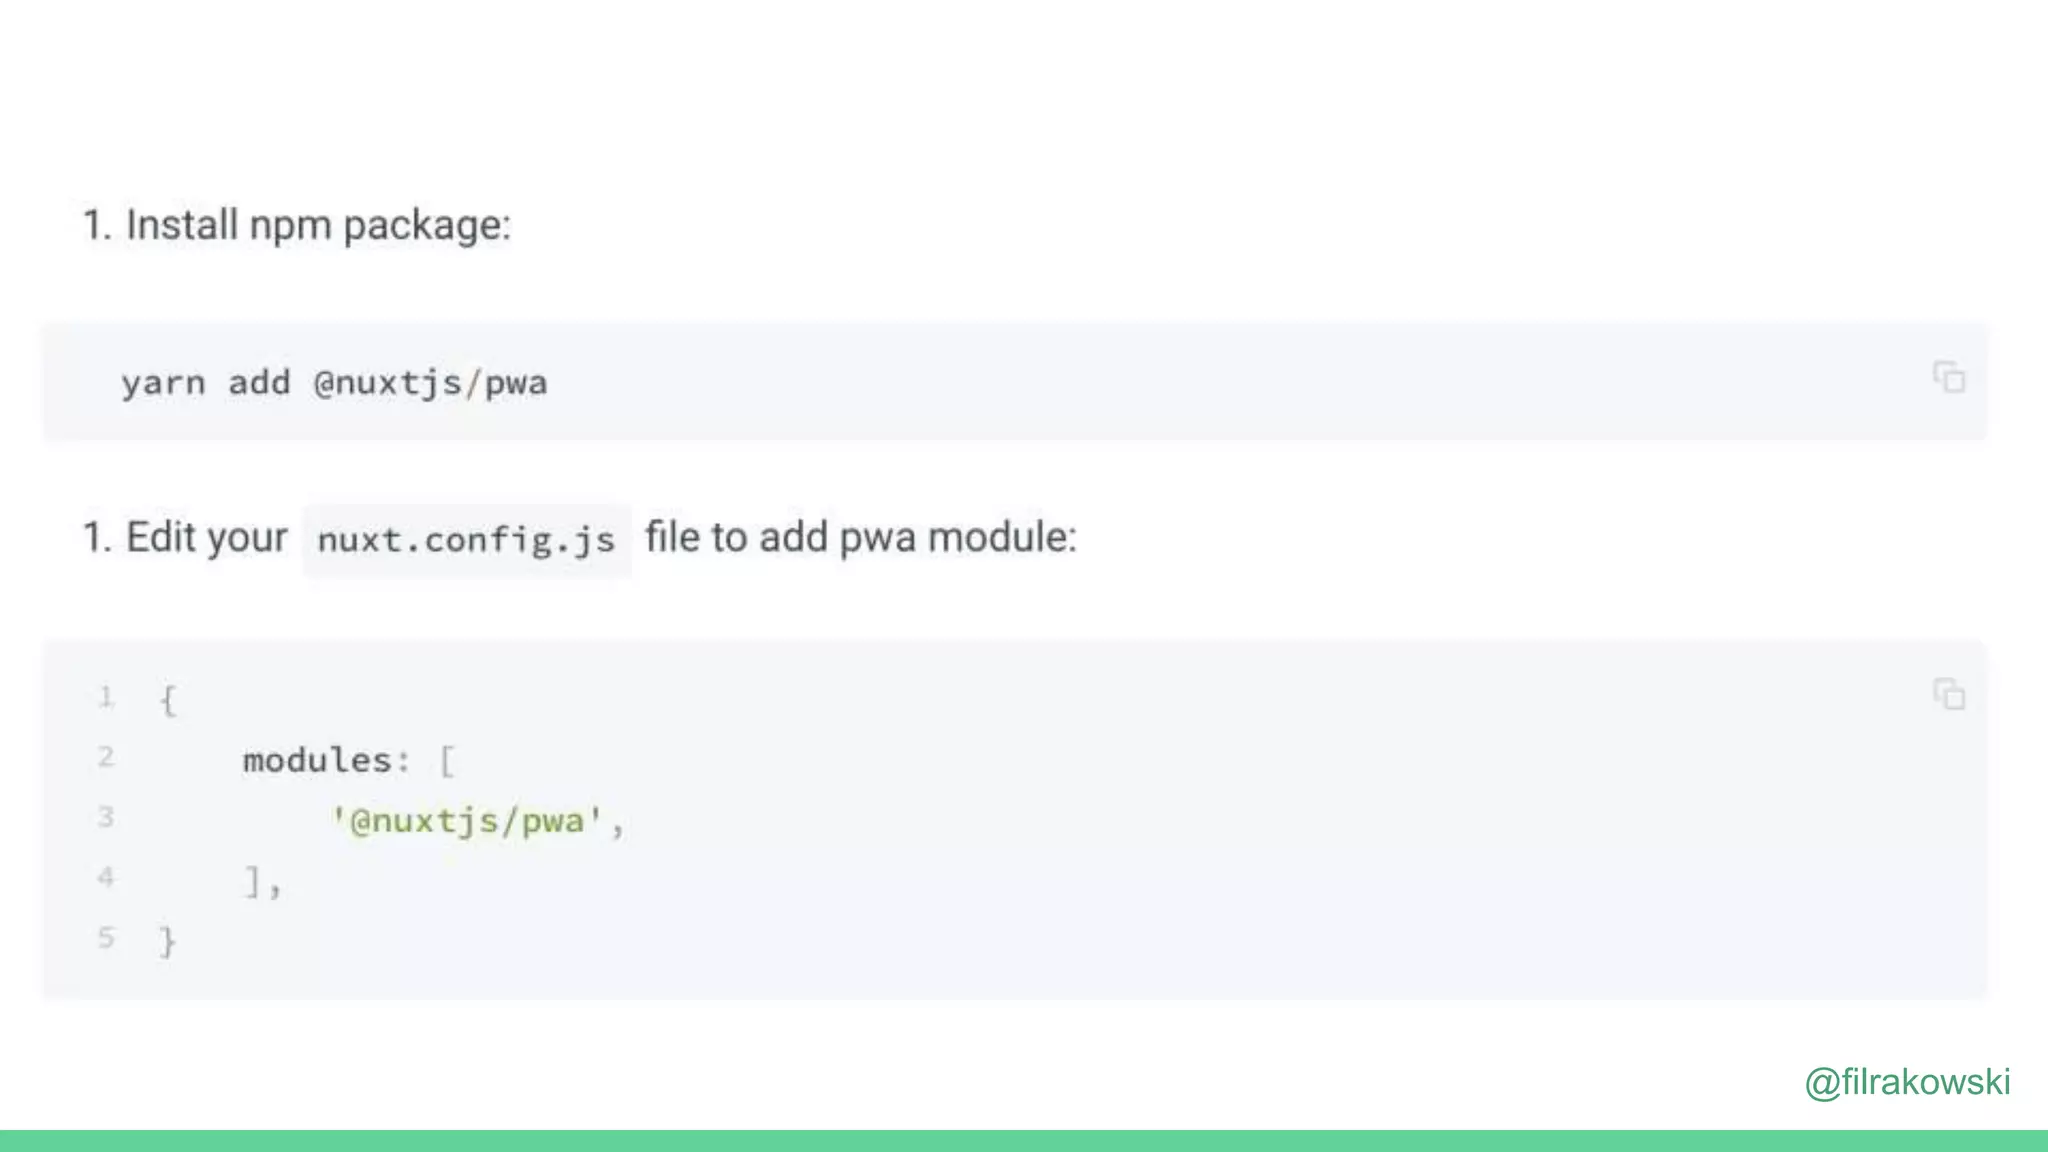The image size is (2048, 1152).
Task: Click the Install npm package heading
Action: [297, 225]
